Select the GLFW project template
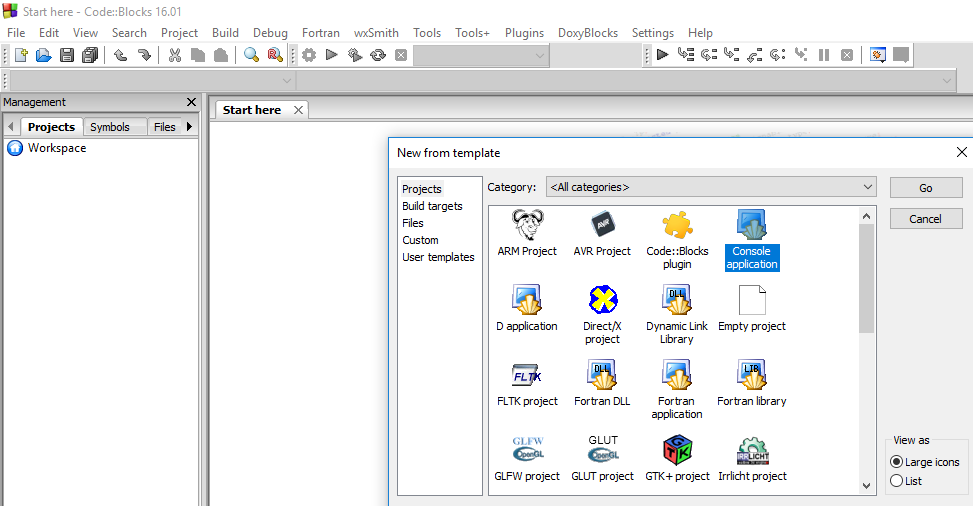Screen dimensions: 973x506 527,459
